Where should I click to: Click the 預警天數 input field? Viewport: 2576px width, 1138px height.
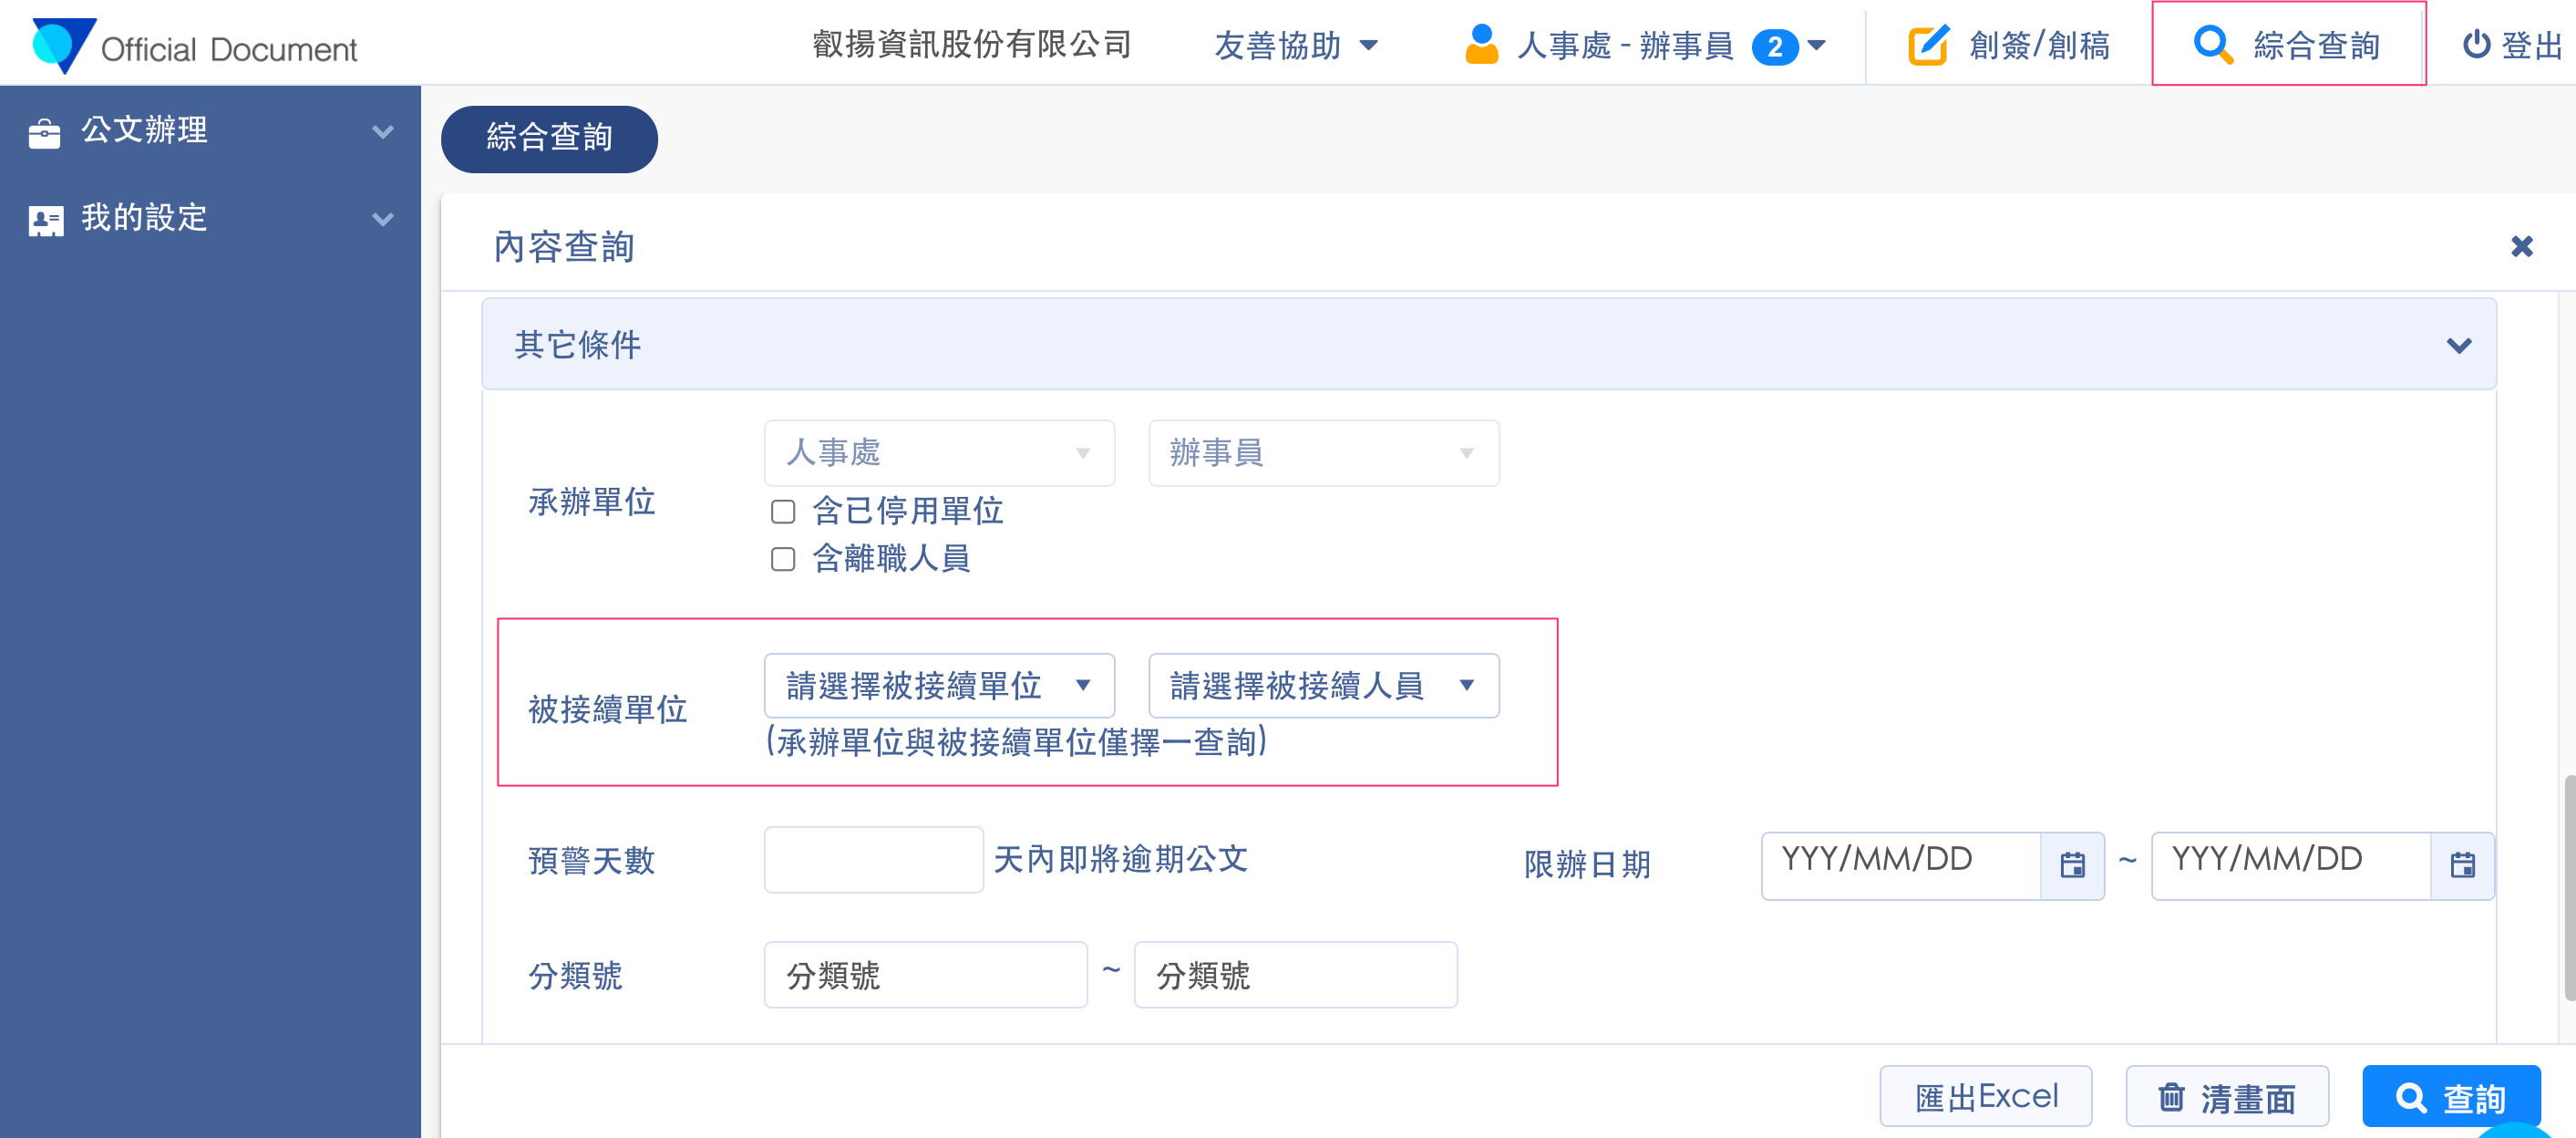[x=873, y=860]
